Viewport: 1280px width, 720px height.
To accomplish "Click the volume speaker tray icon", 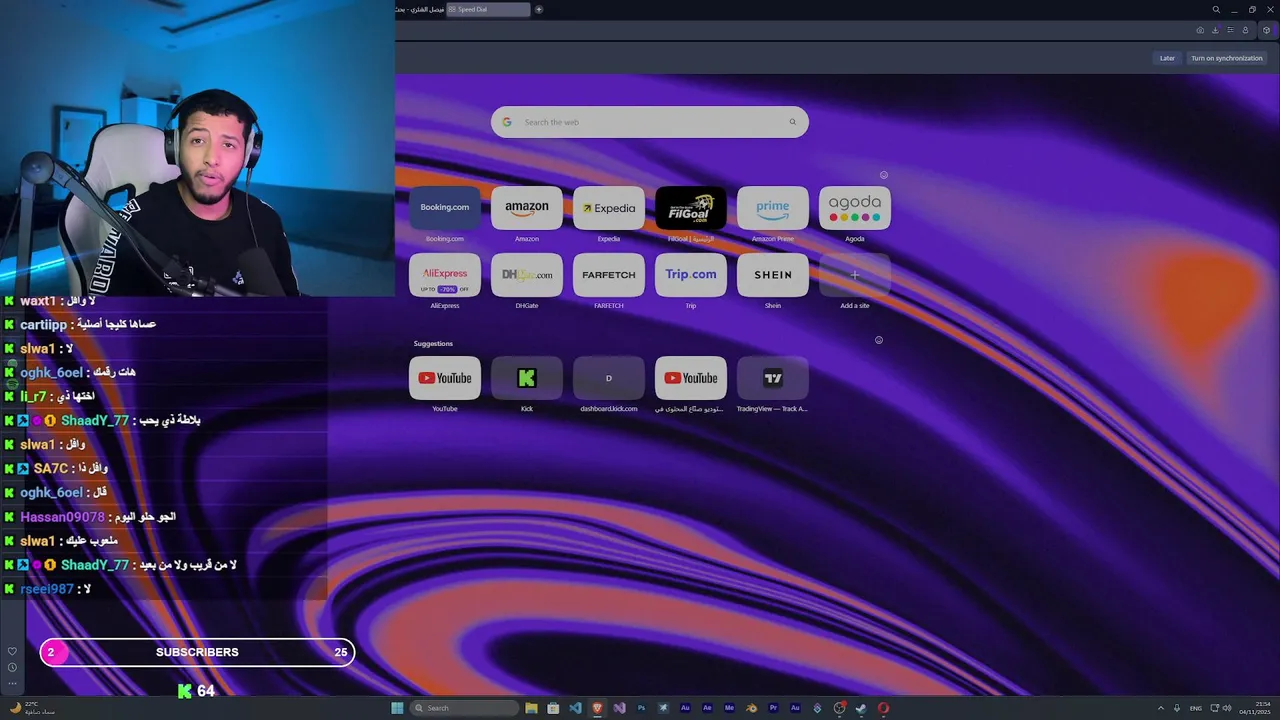I will pyautogui.click(x=1228, y=708).
